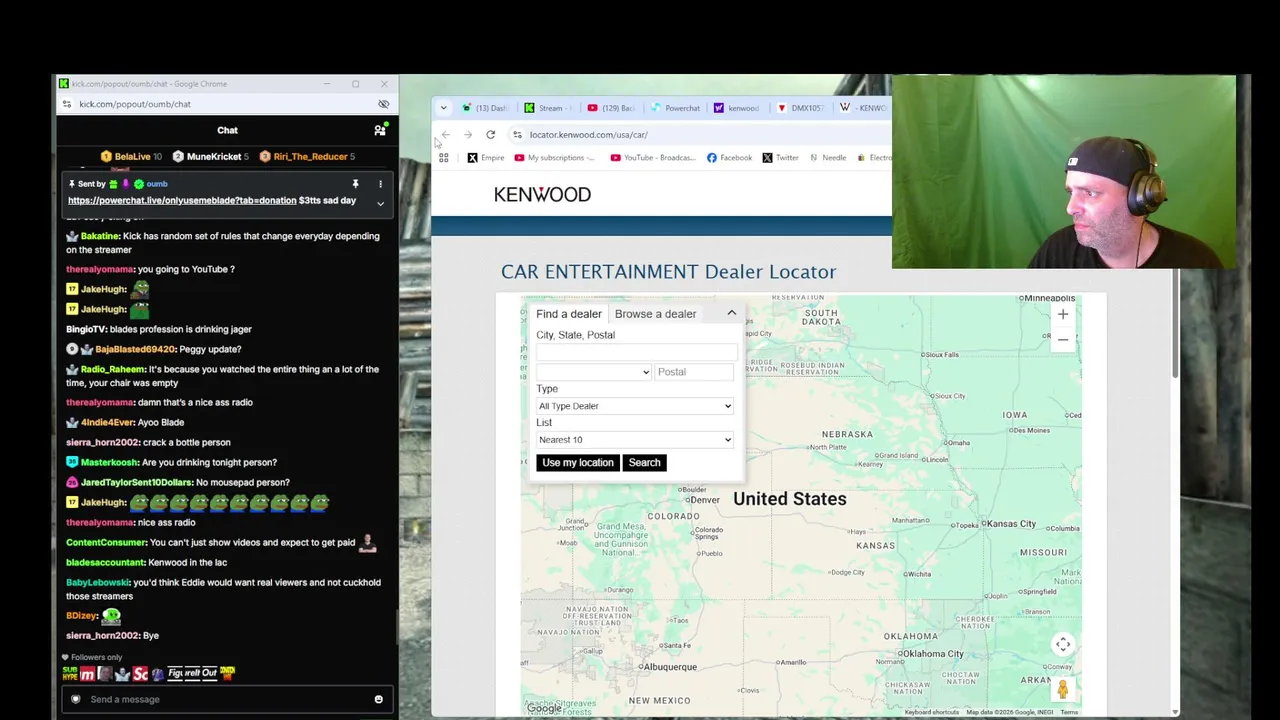Click the site info icon in Kick popout

(66, 104)
